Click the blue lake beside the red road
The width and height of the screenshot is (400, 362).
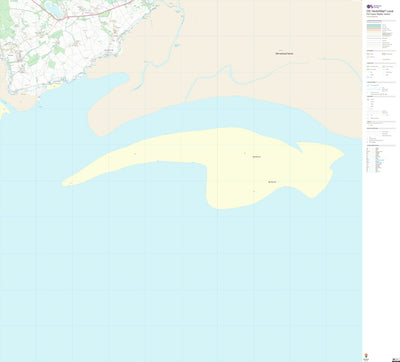point(54,9)
